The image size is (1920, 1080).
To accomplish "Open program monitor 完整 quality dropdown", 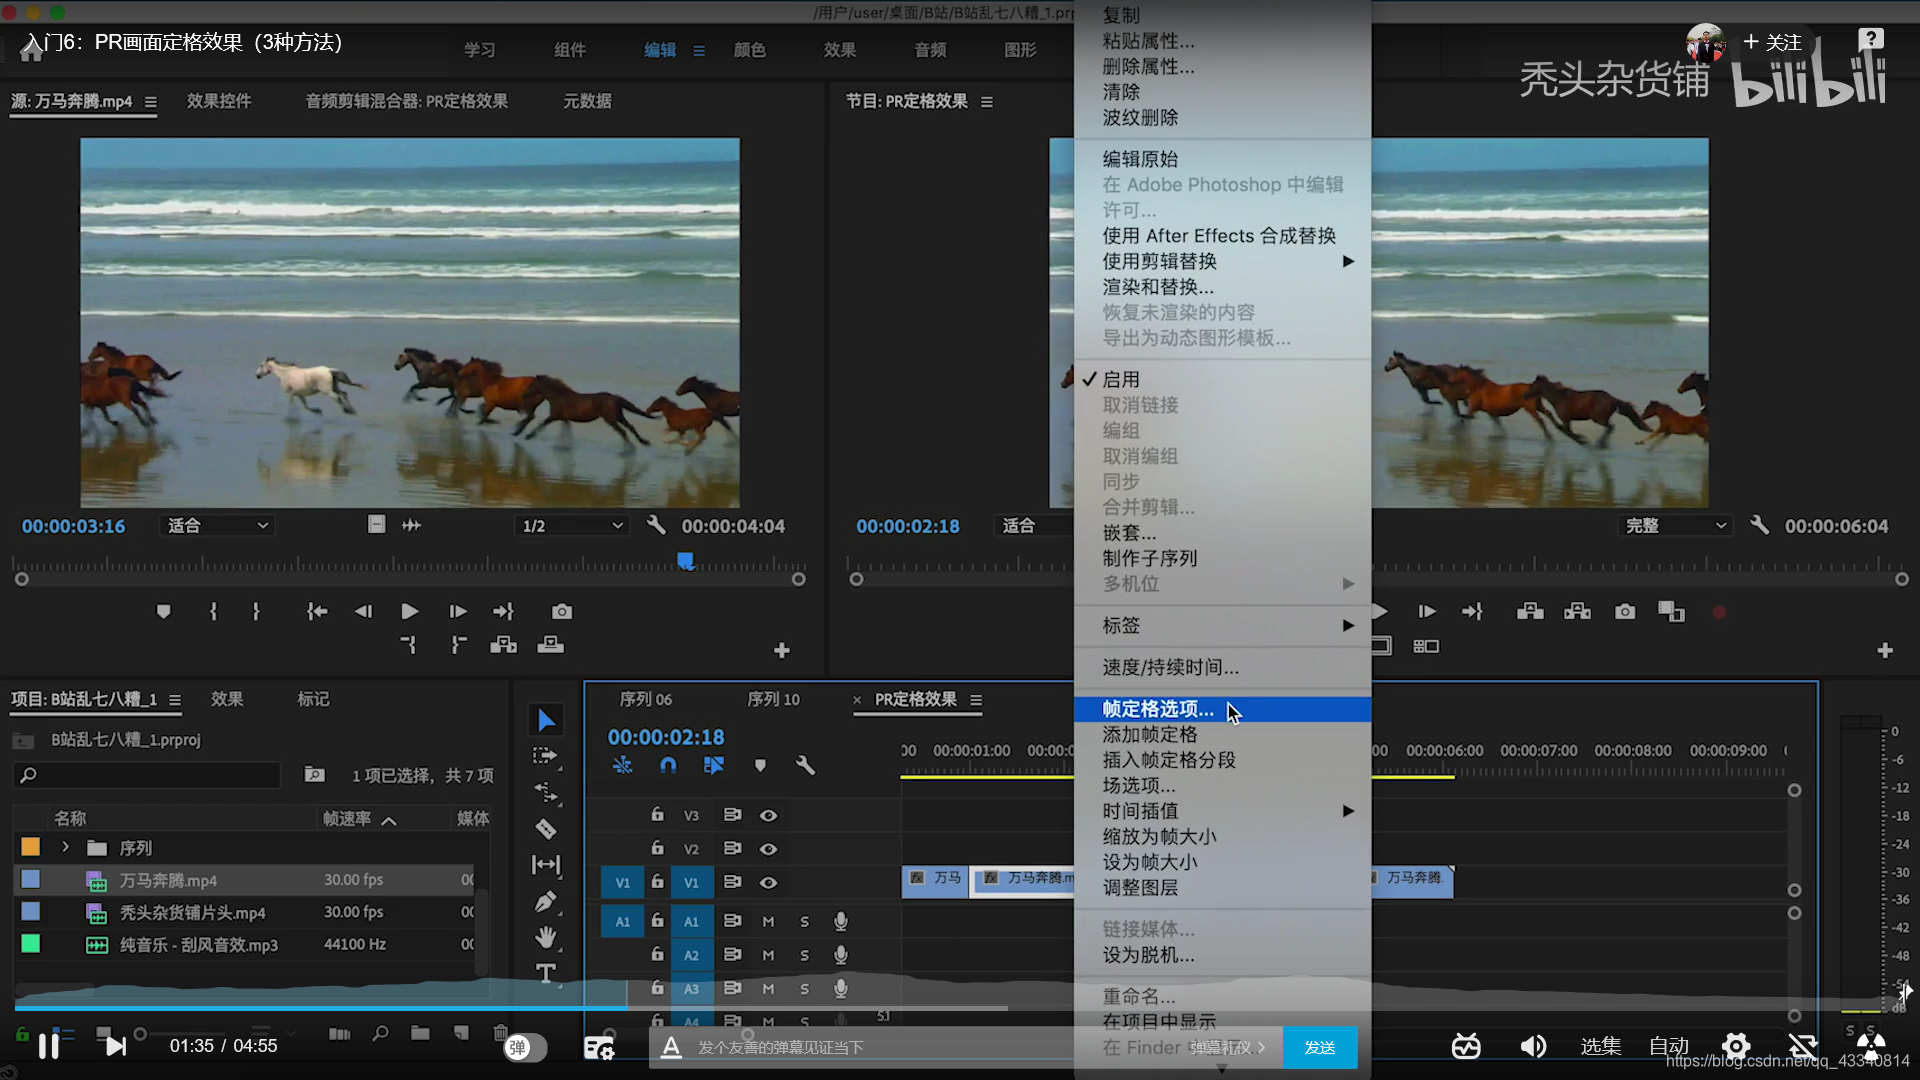I will (x=1673, y=526).
